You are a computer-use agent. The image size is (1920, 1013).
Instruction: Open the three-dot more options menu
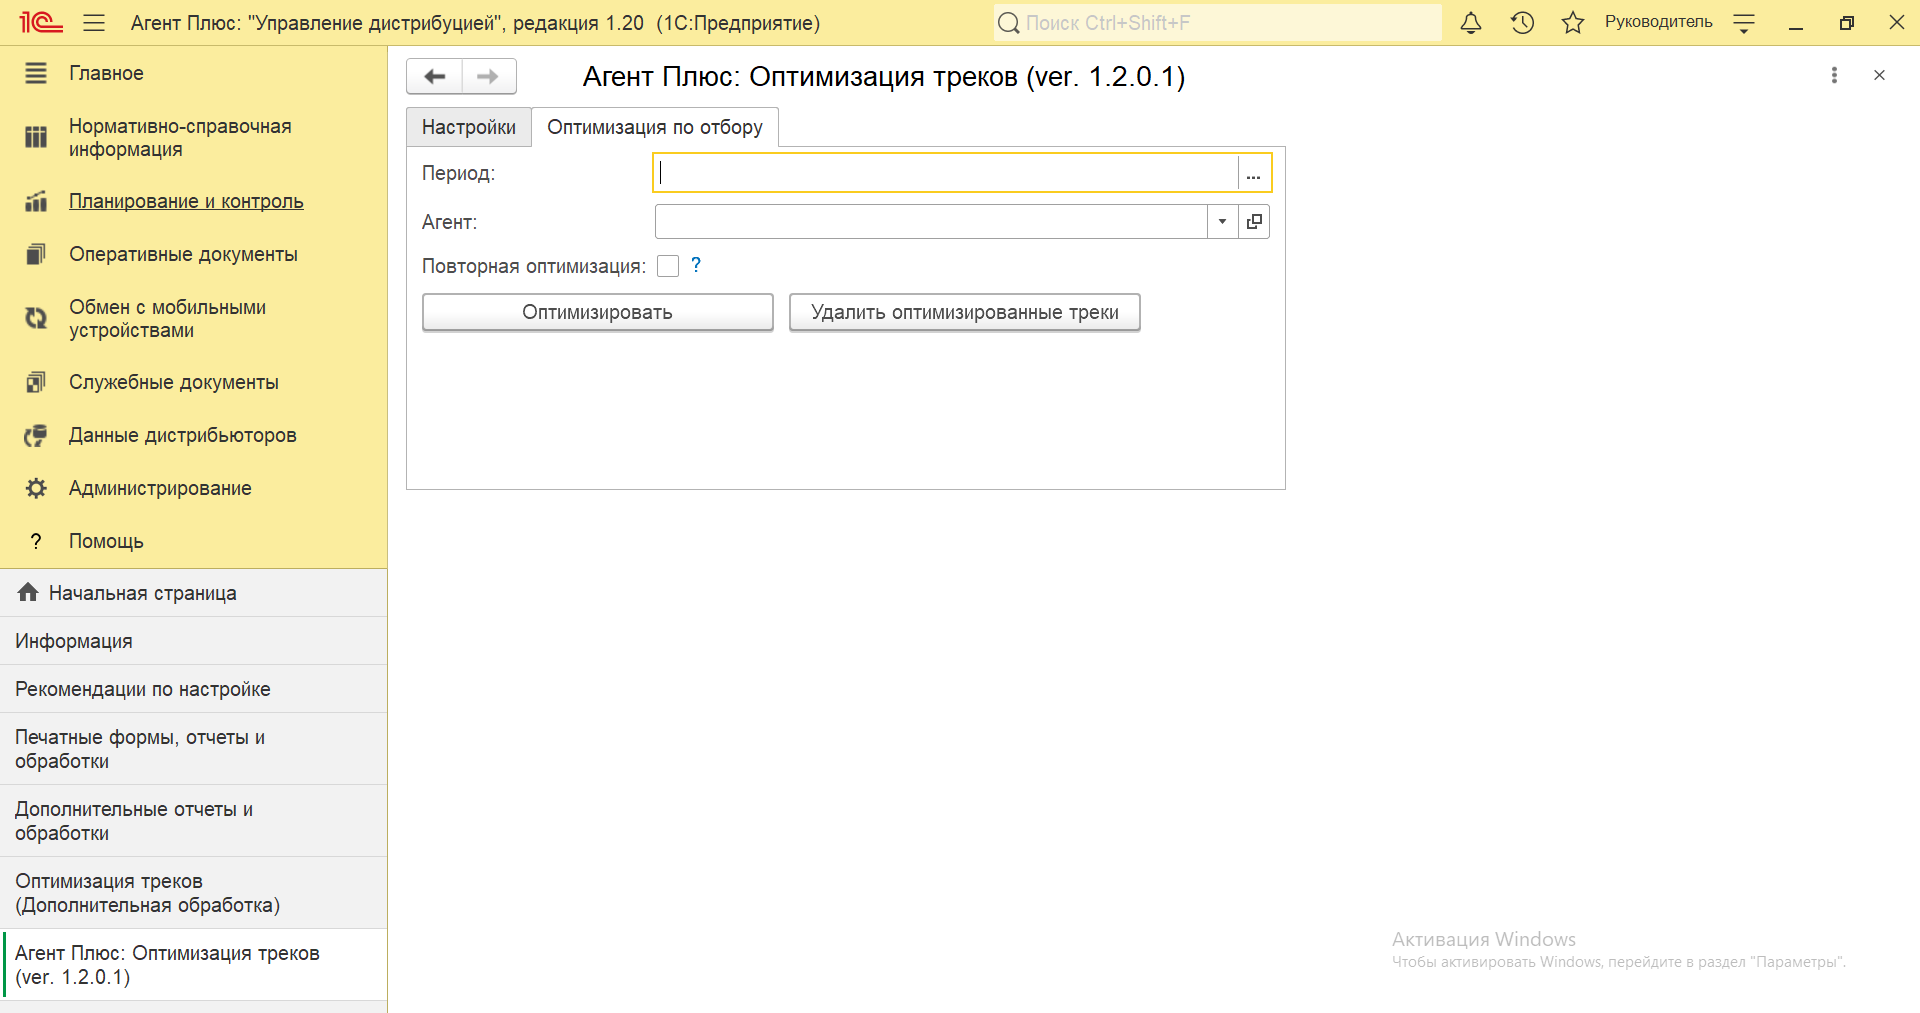[1833, 75]
